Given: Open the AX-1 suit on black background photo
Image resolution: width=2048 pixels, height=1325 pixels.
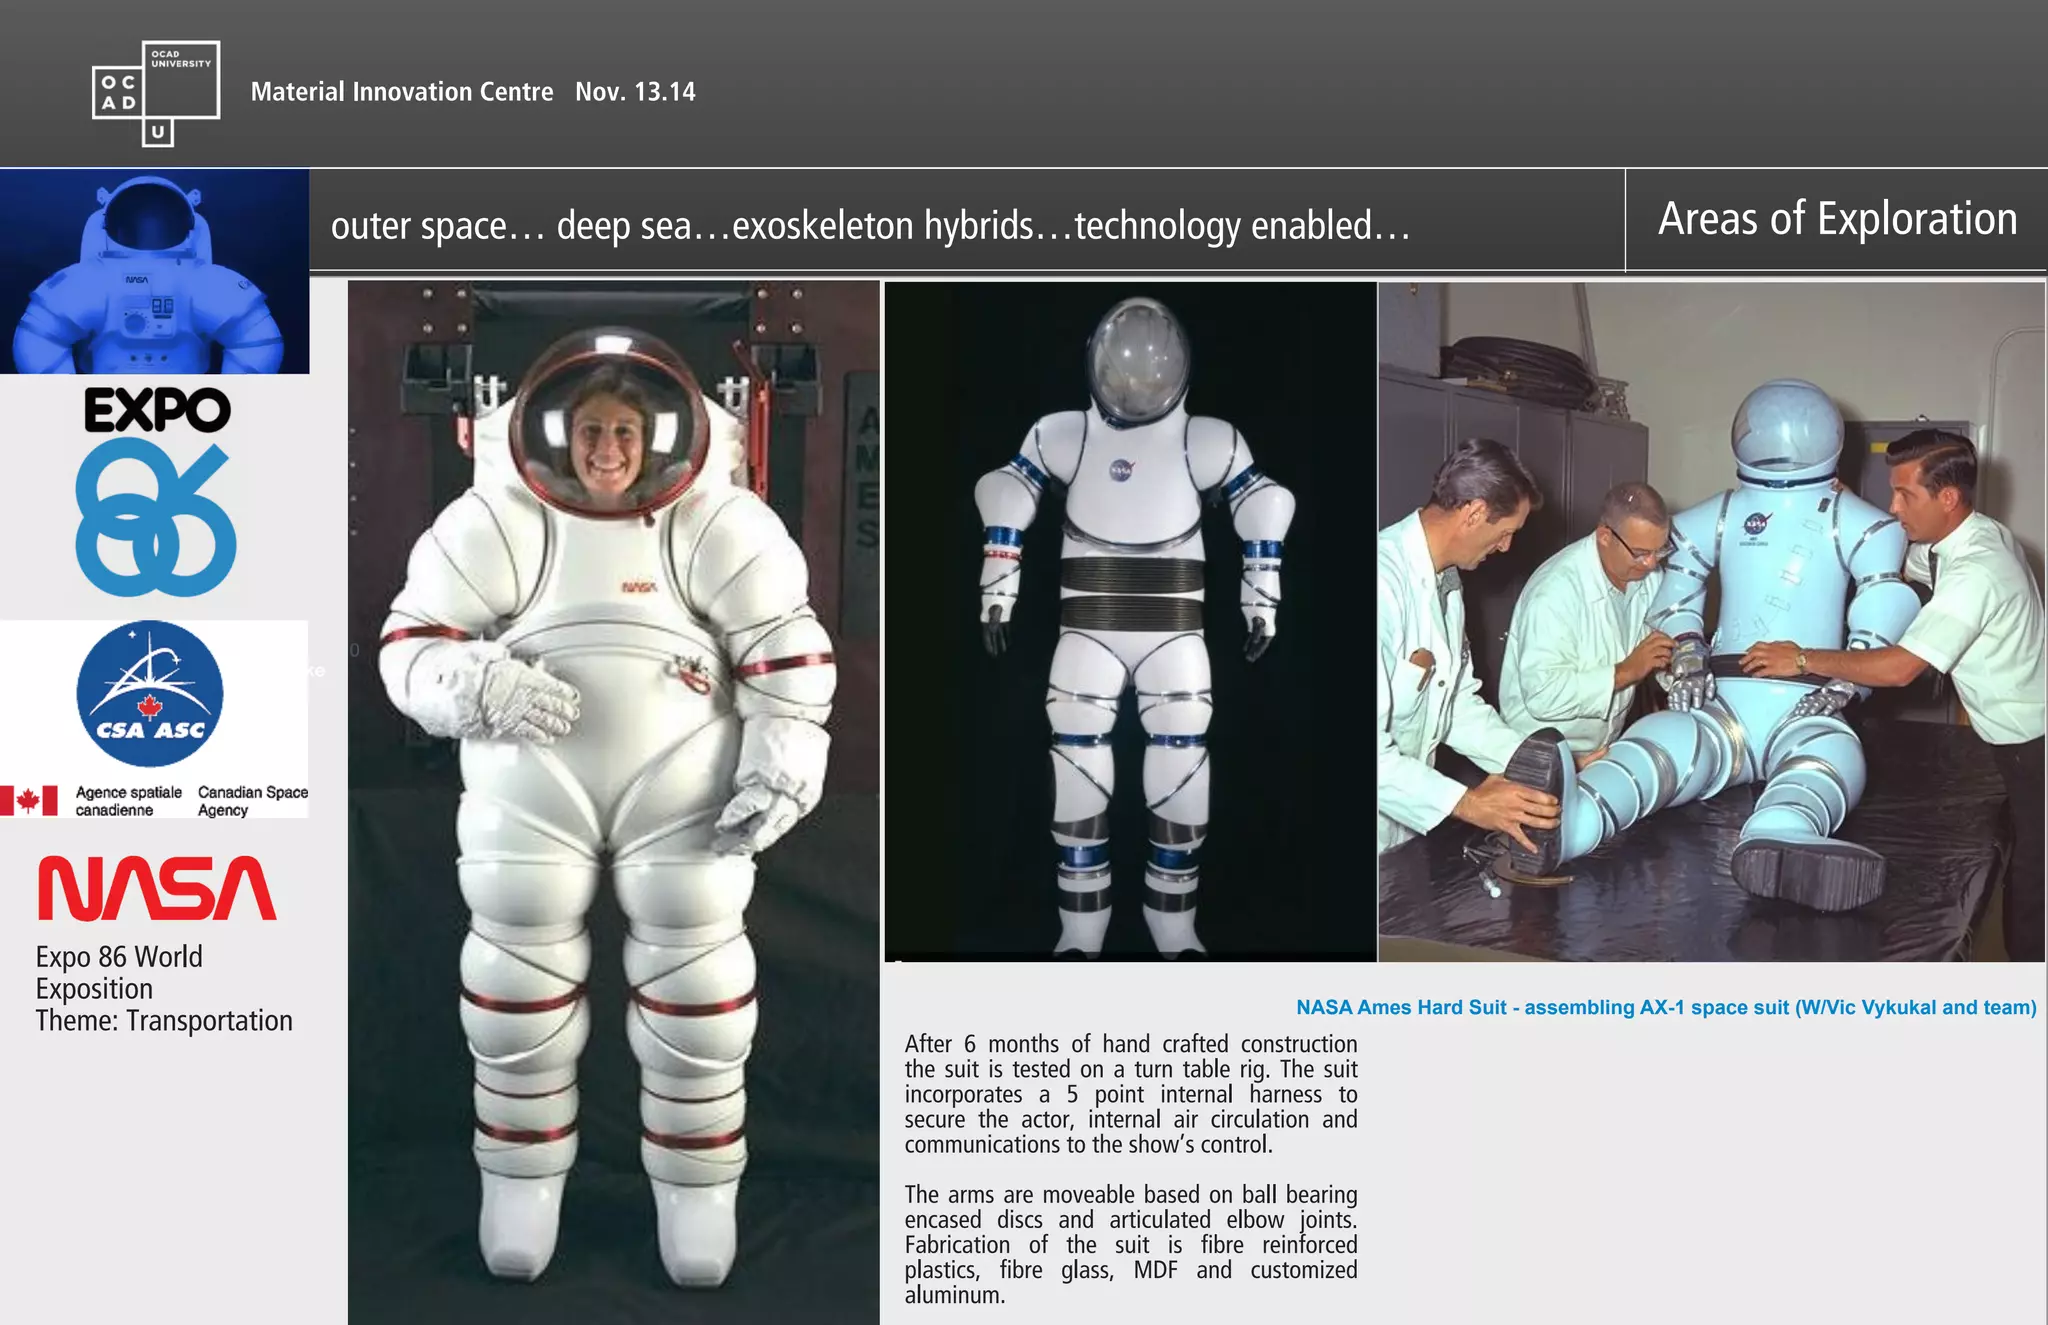Looking at the screenshot, I should [x=1130, y=620].
